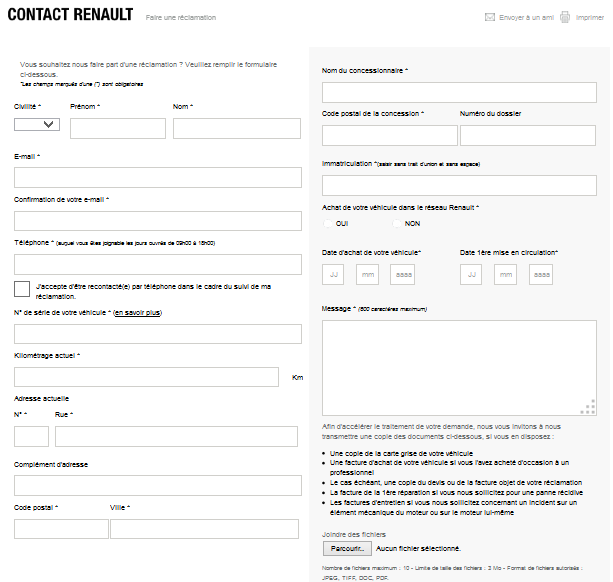Click the Kilométrage actuel field
This screenshot has height=582, width=613.
click(146, 377)
